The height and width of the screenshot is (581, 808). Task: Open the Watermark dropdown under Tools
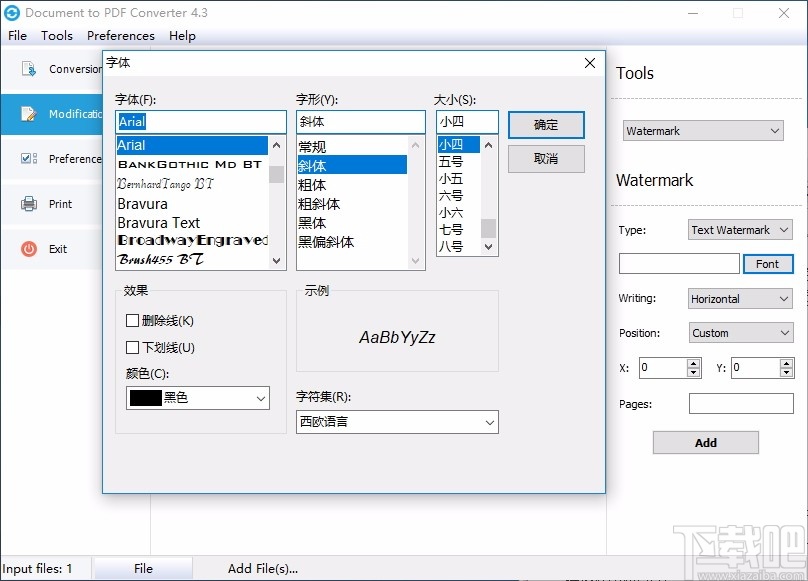[x=703, y=130]
